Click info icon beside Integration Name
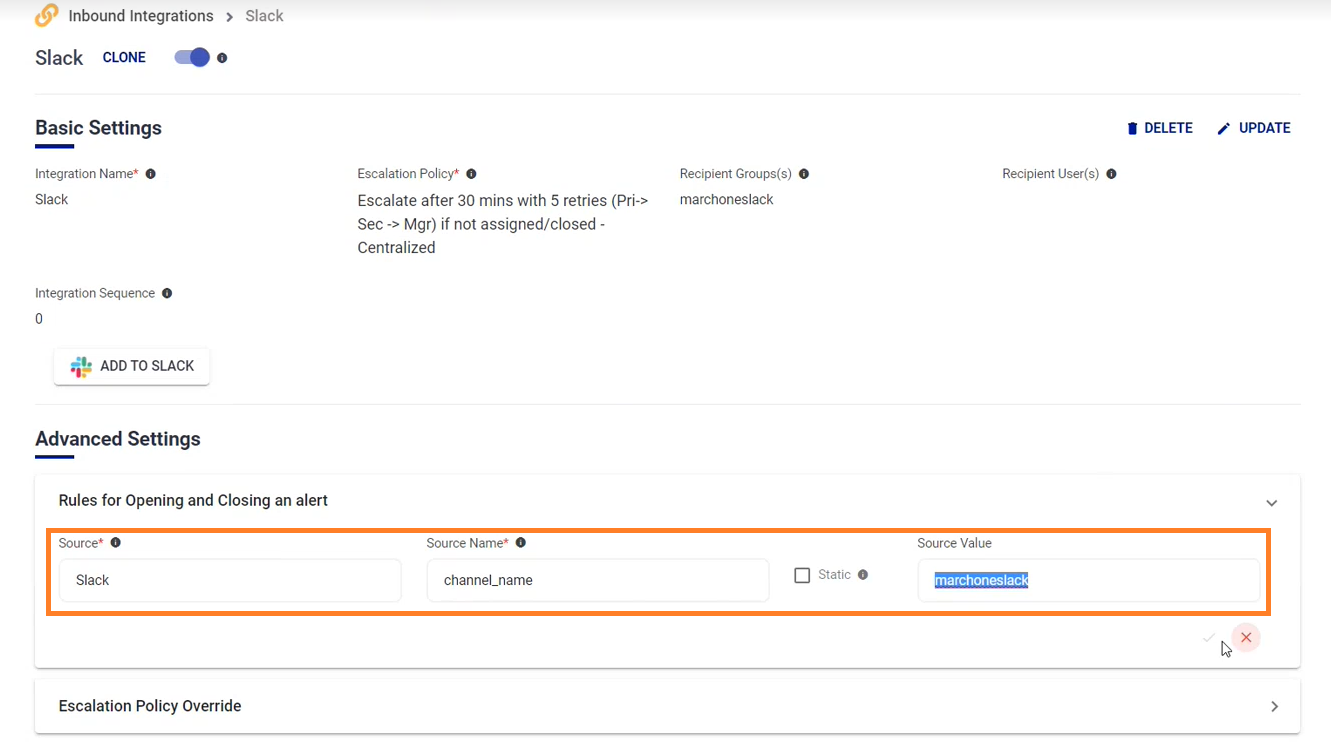This screenshot has height=749, width=1331. 151,174
